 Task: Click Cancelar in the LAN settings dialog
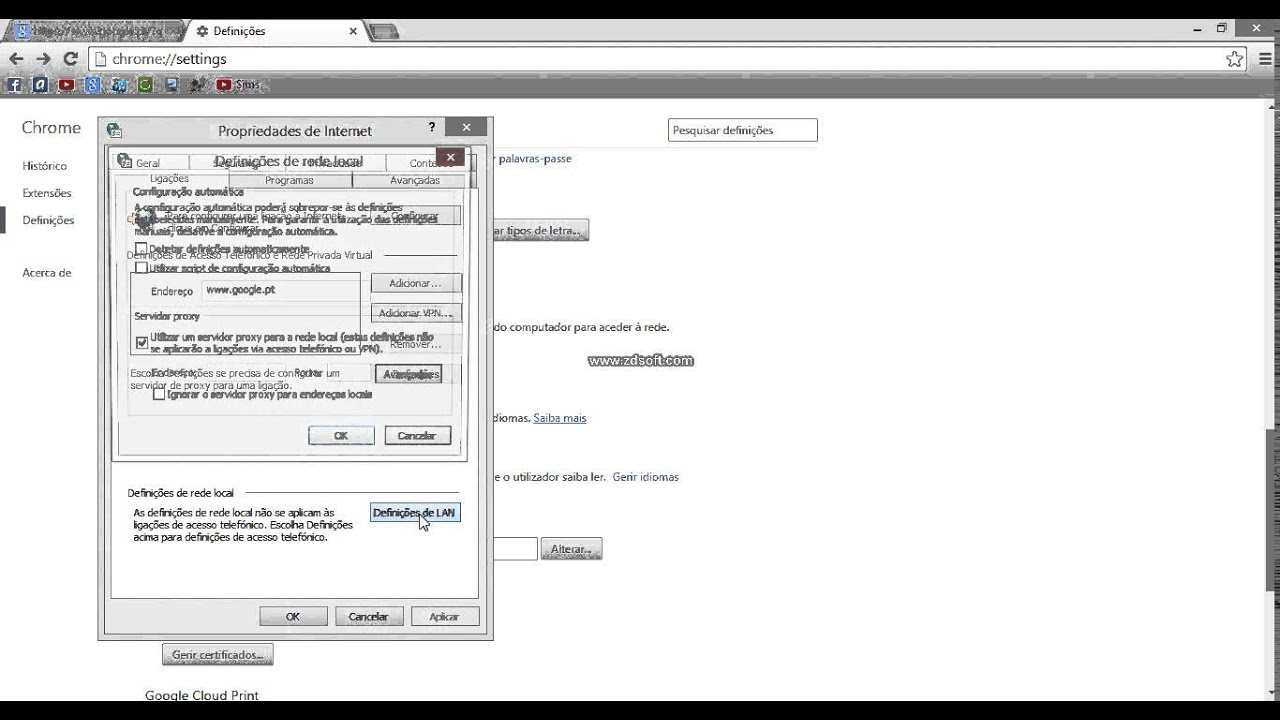[417, 435]
